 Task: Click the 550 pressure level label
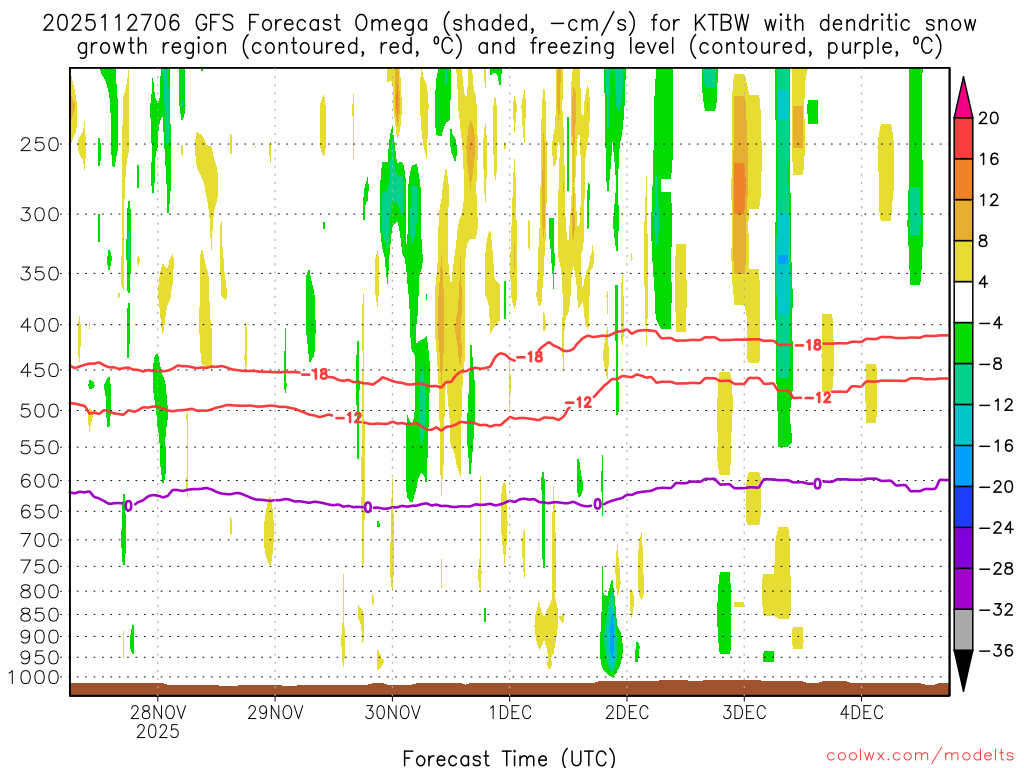(40, 447)
